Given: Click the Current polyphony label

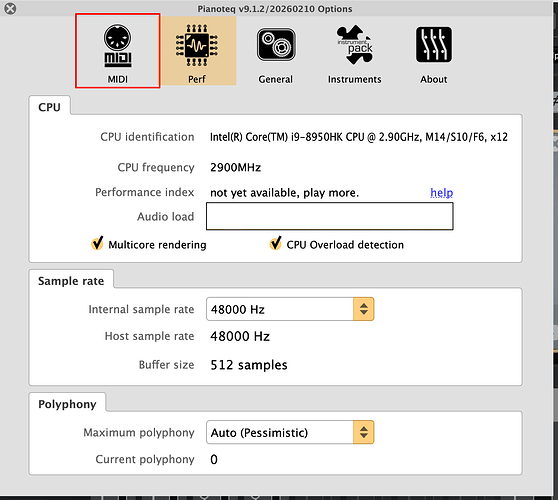Looking at the screenshot, I should coord(145,459).
